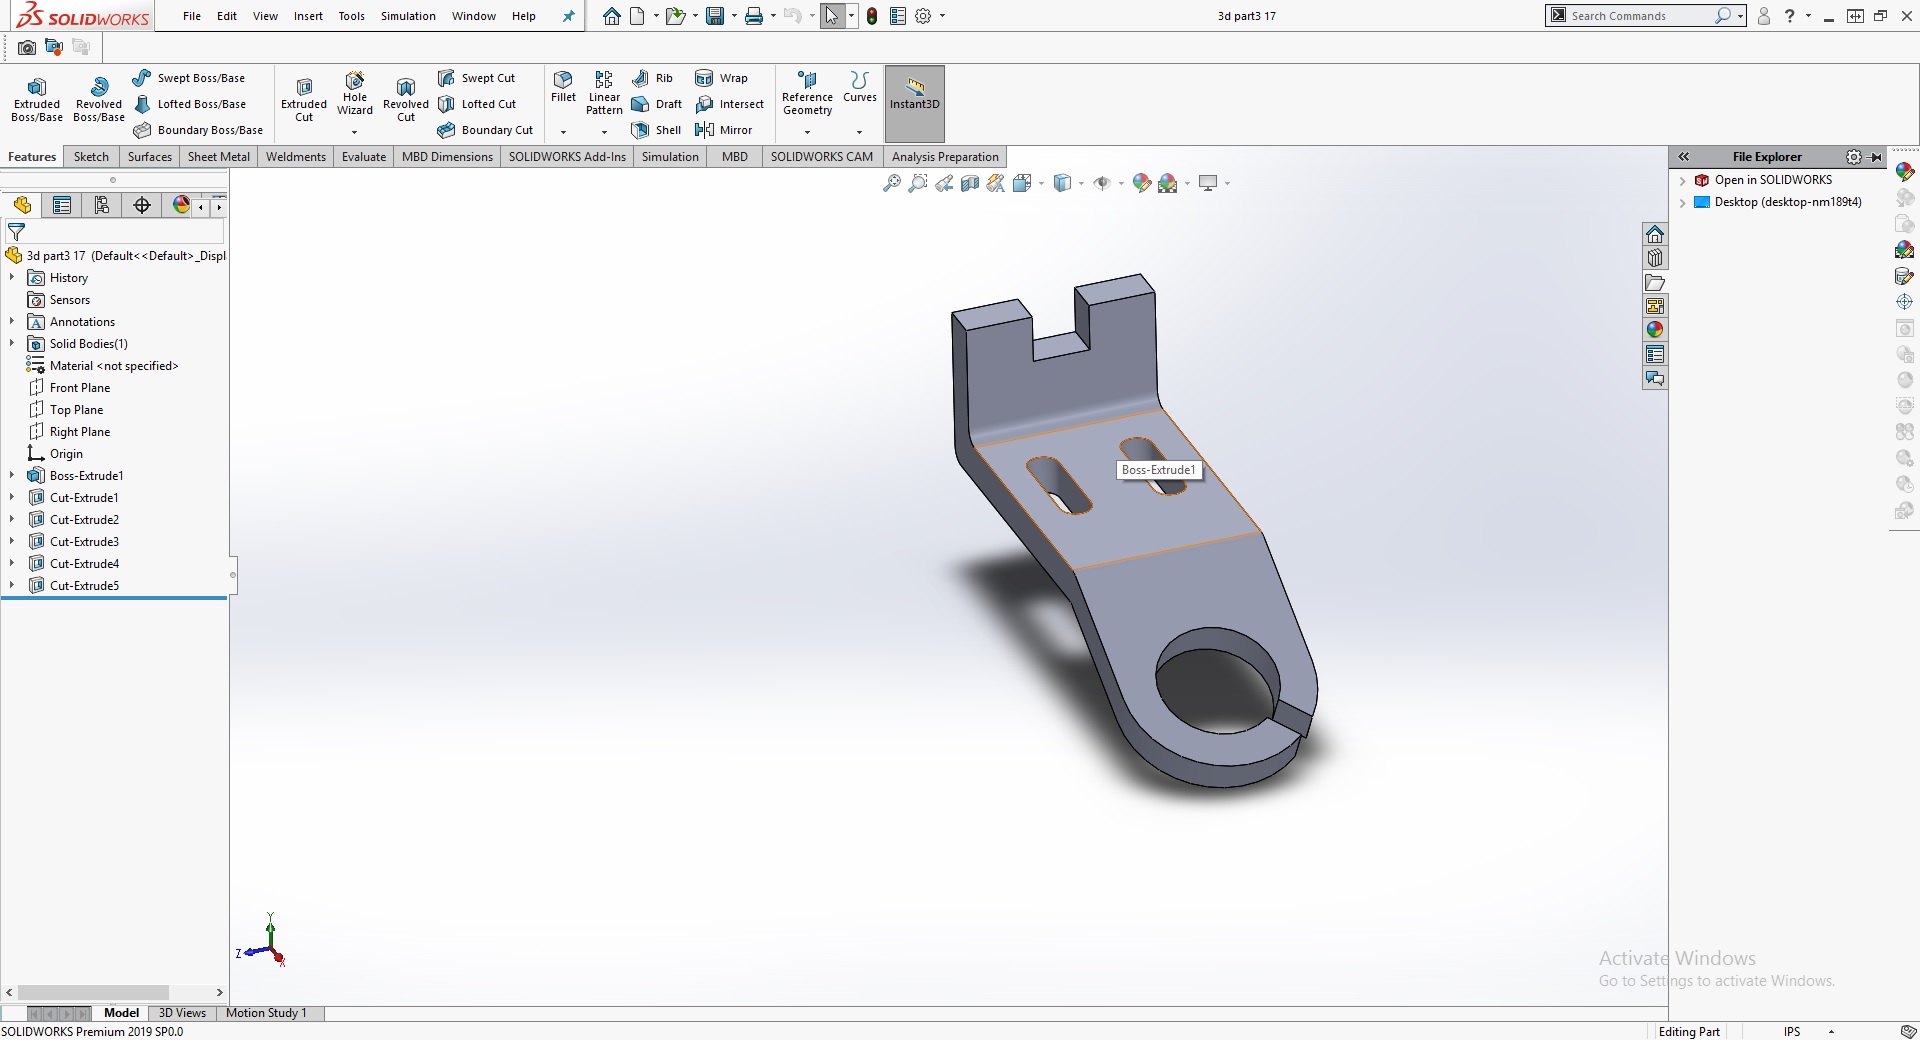Expand the Boss-Extrude1 feature node
1920x1050 pixels.
click(x=12, y=476)
